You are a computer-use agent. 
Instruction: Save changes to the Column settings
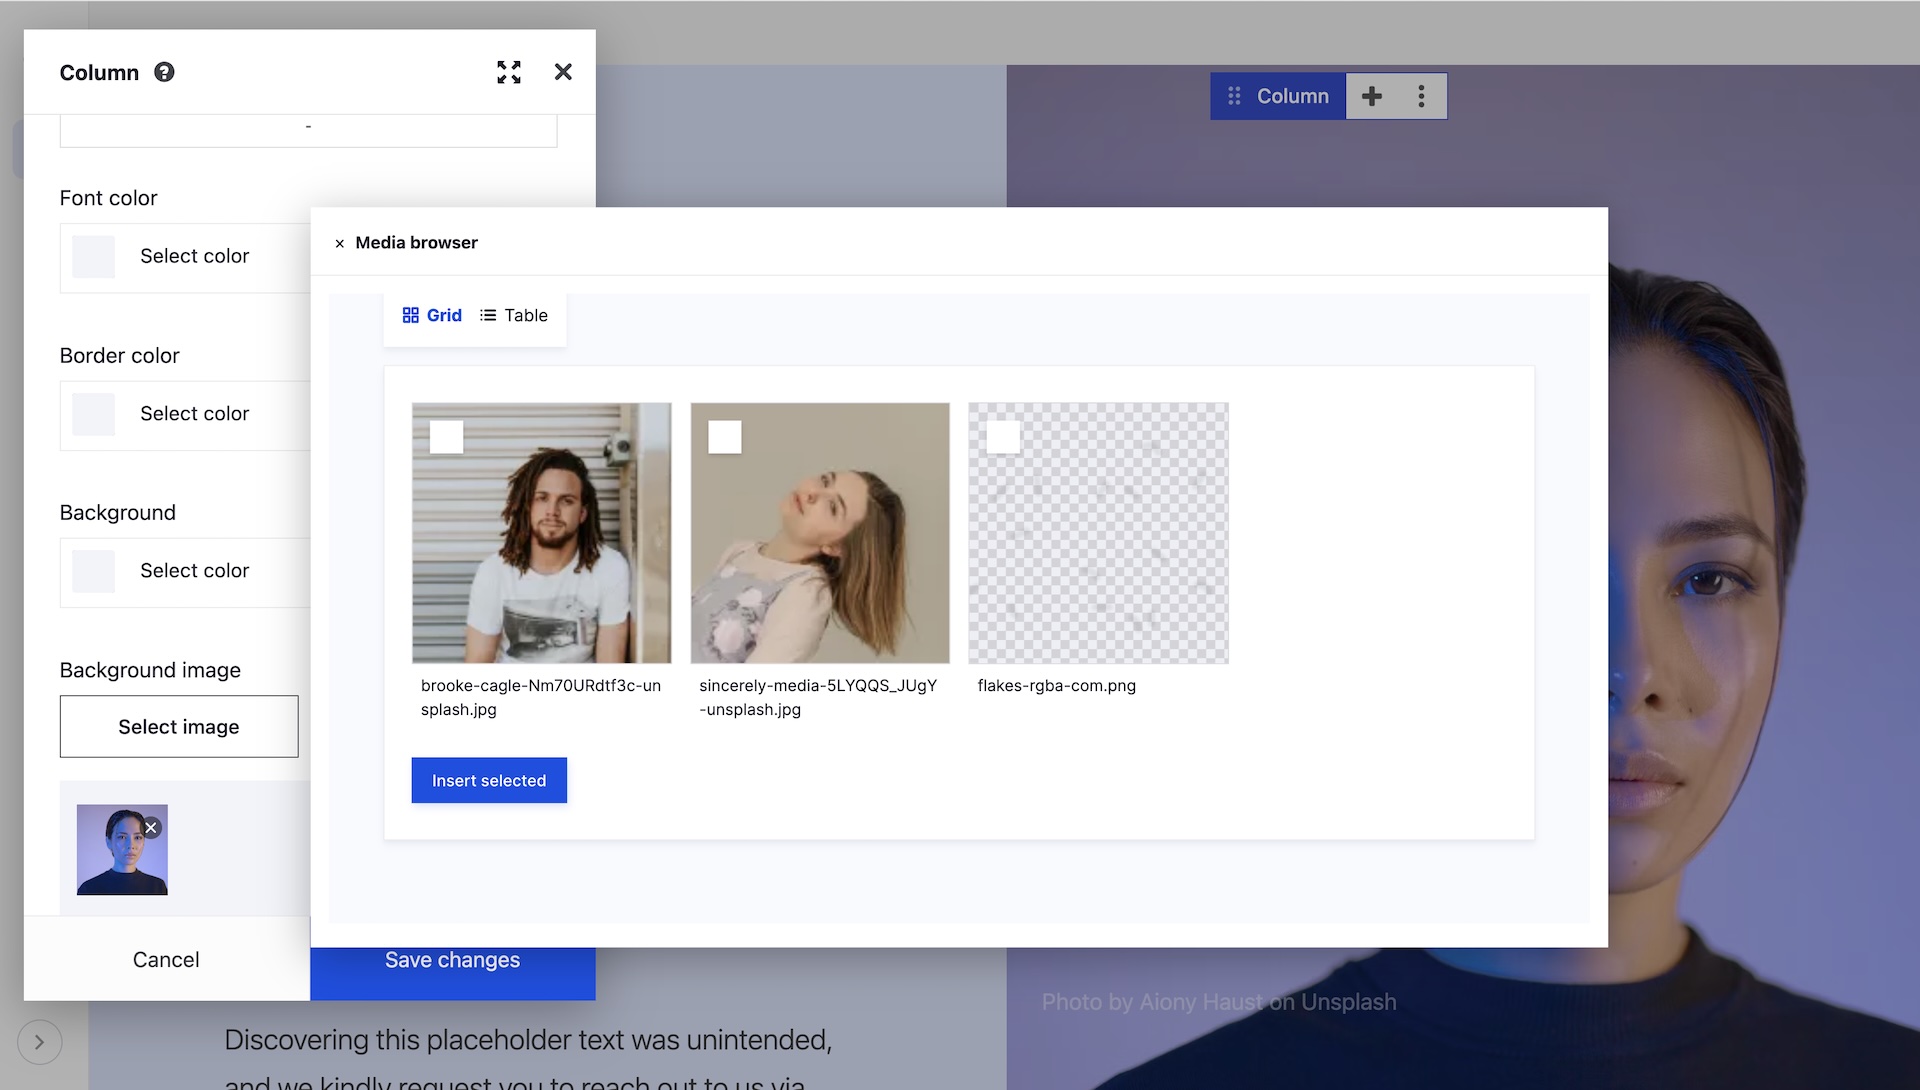tap(452, 960)
